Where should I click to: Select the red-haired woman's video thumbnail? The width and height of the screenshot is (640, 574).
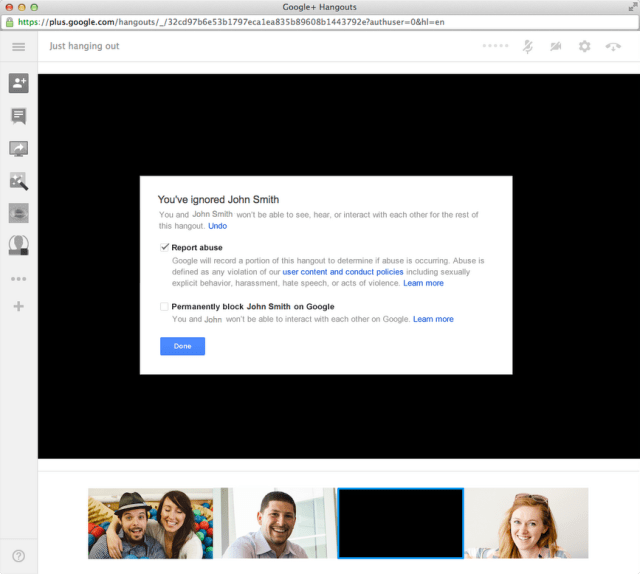(526, 523)
